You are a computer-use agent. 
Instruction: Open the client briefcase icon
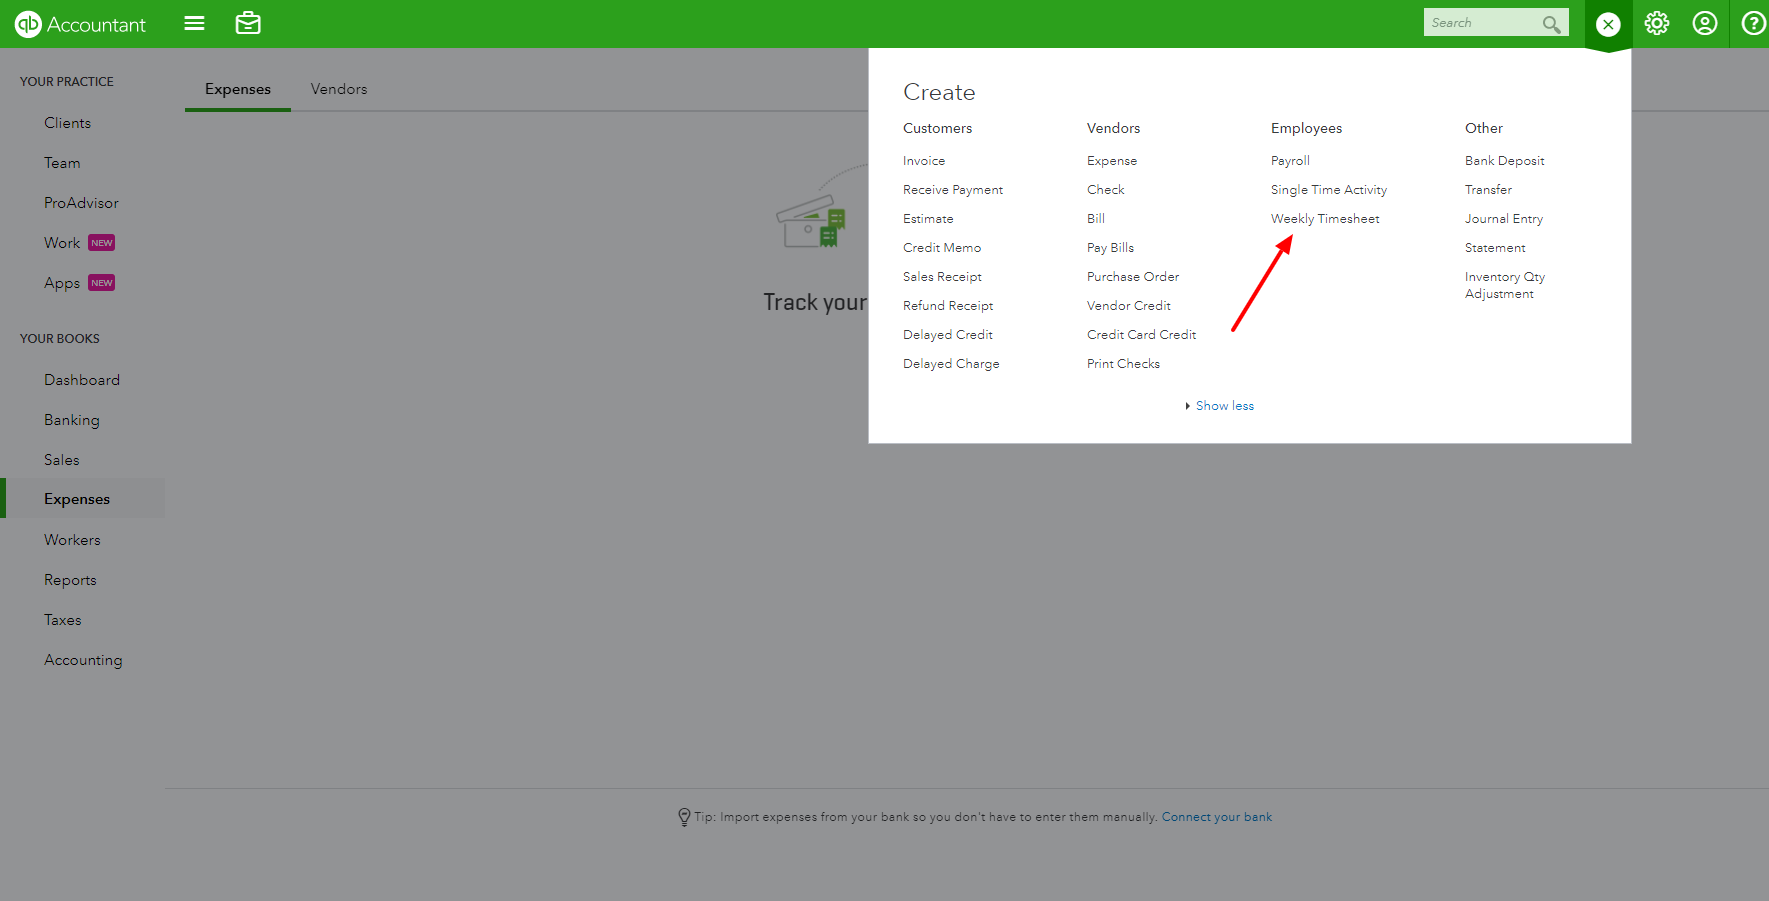[x=247, y=23]
